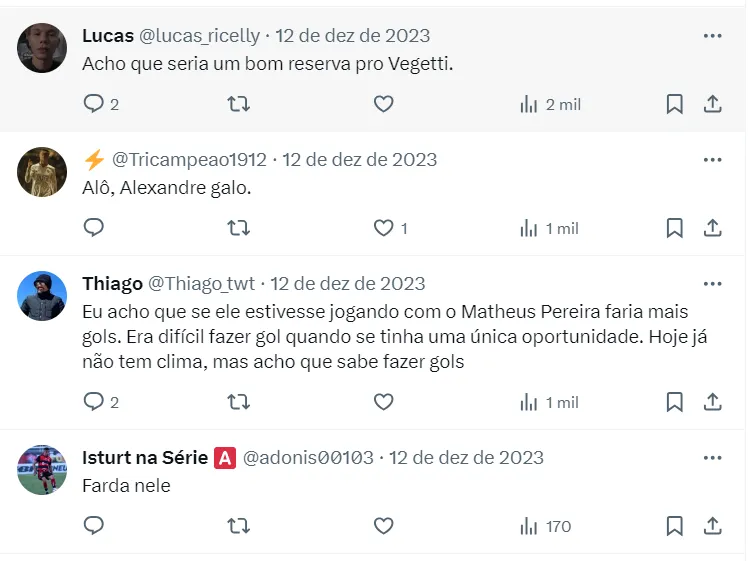
Task: View analytics of the 'Farda nele' tweet
Action: coord(546,526)
